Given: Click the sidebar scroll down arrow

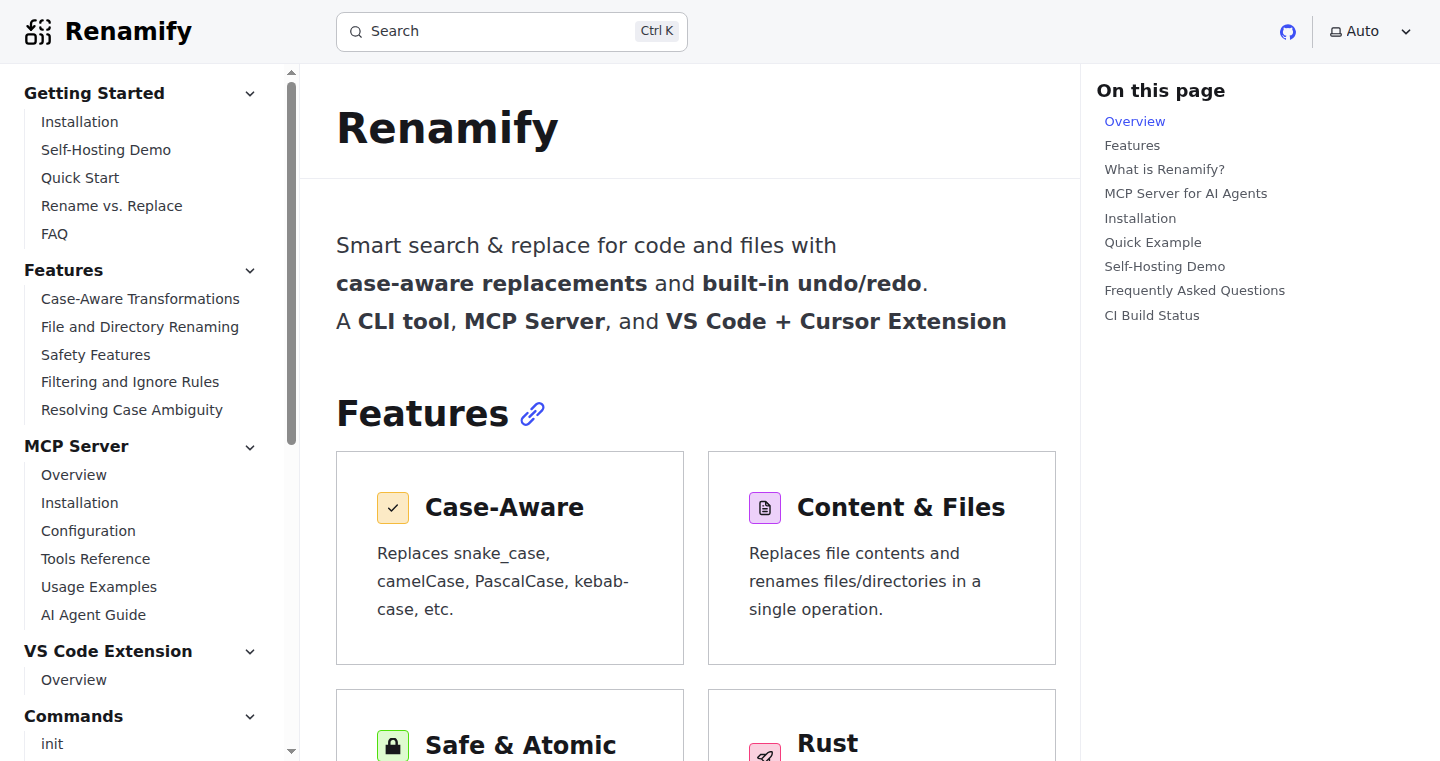Looking at the screenshot, I should (292, 751).
